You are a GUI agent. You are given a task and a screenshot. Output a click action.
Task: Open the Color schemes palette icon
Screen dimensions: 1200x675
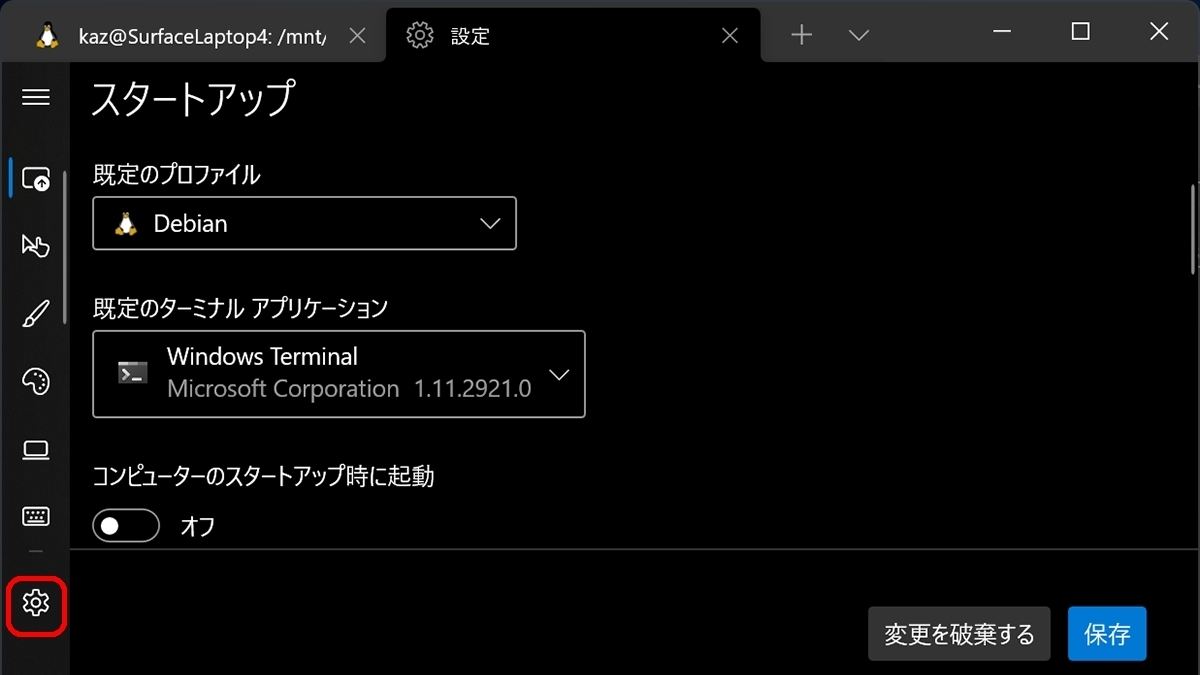click(36, 382)
